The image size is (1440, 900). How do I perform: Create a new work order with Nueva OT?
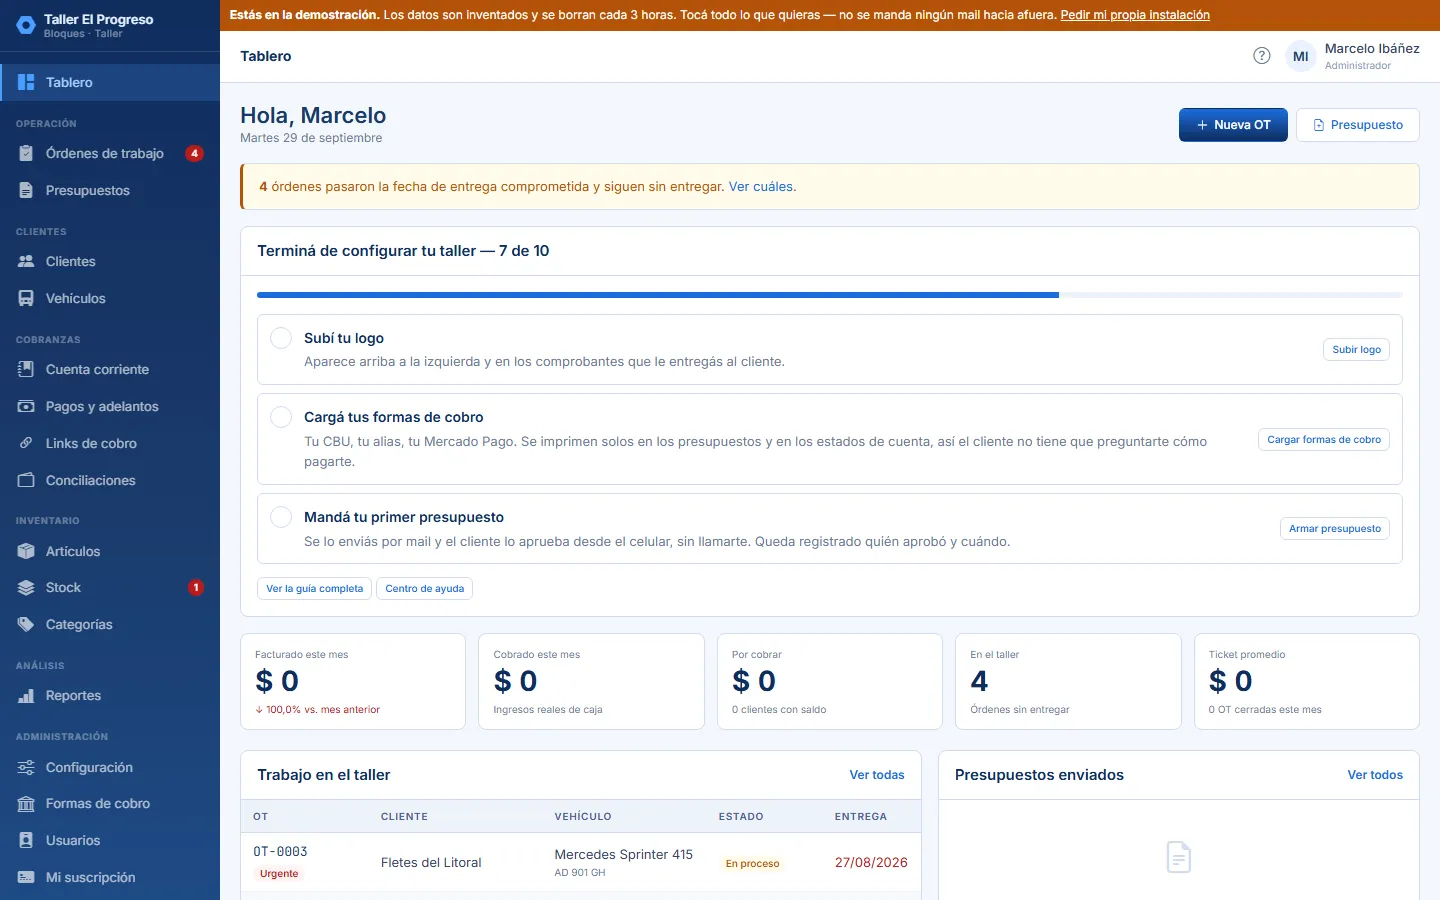pyautogui.click(x=1233, y=125)
